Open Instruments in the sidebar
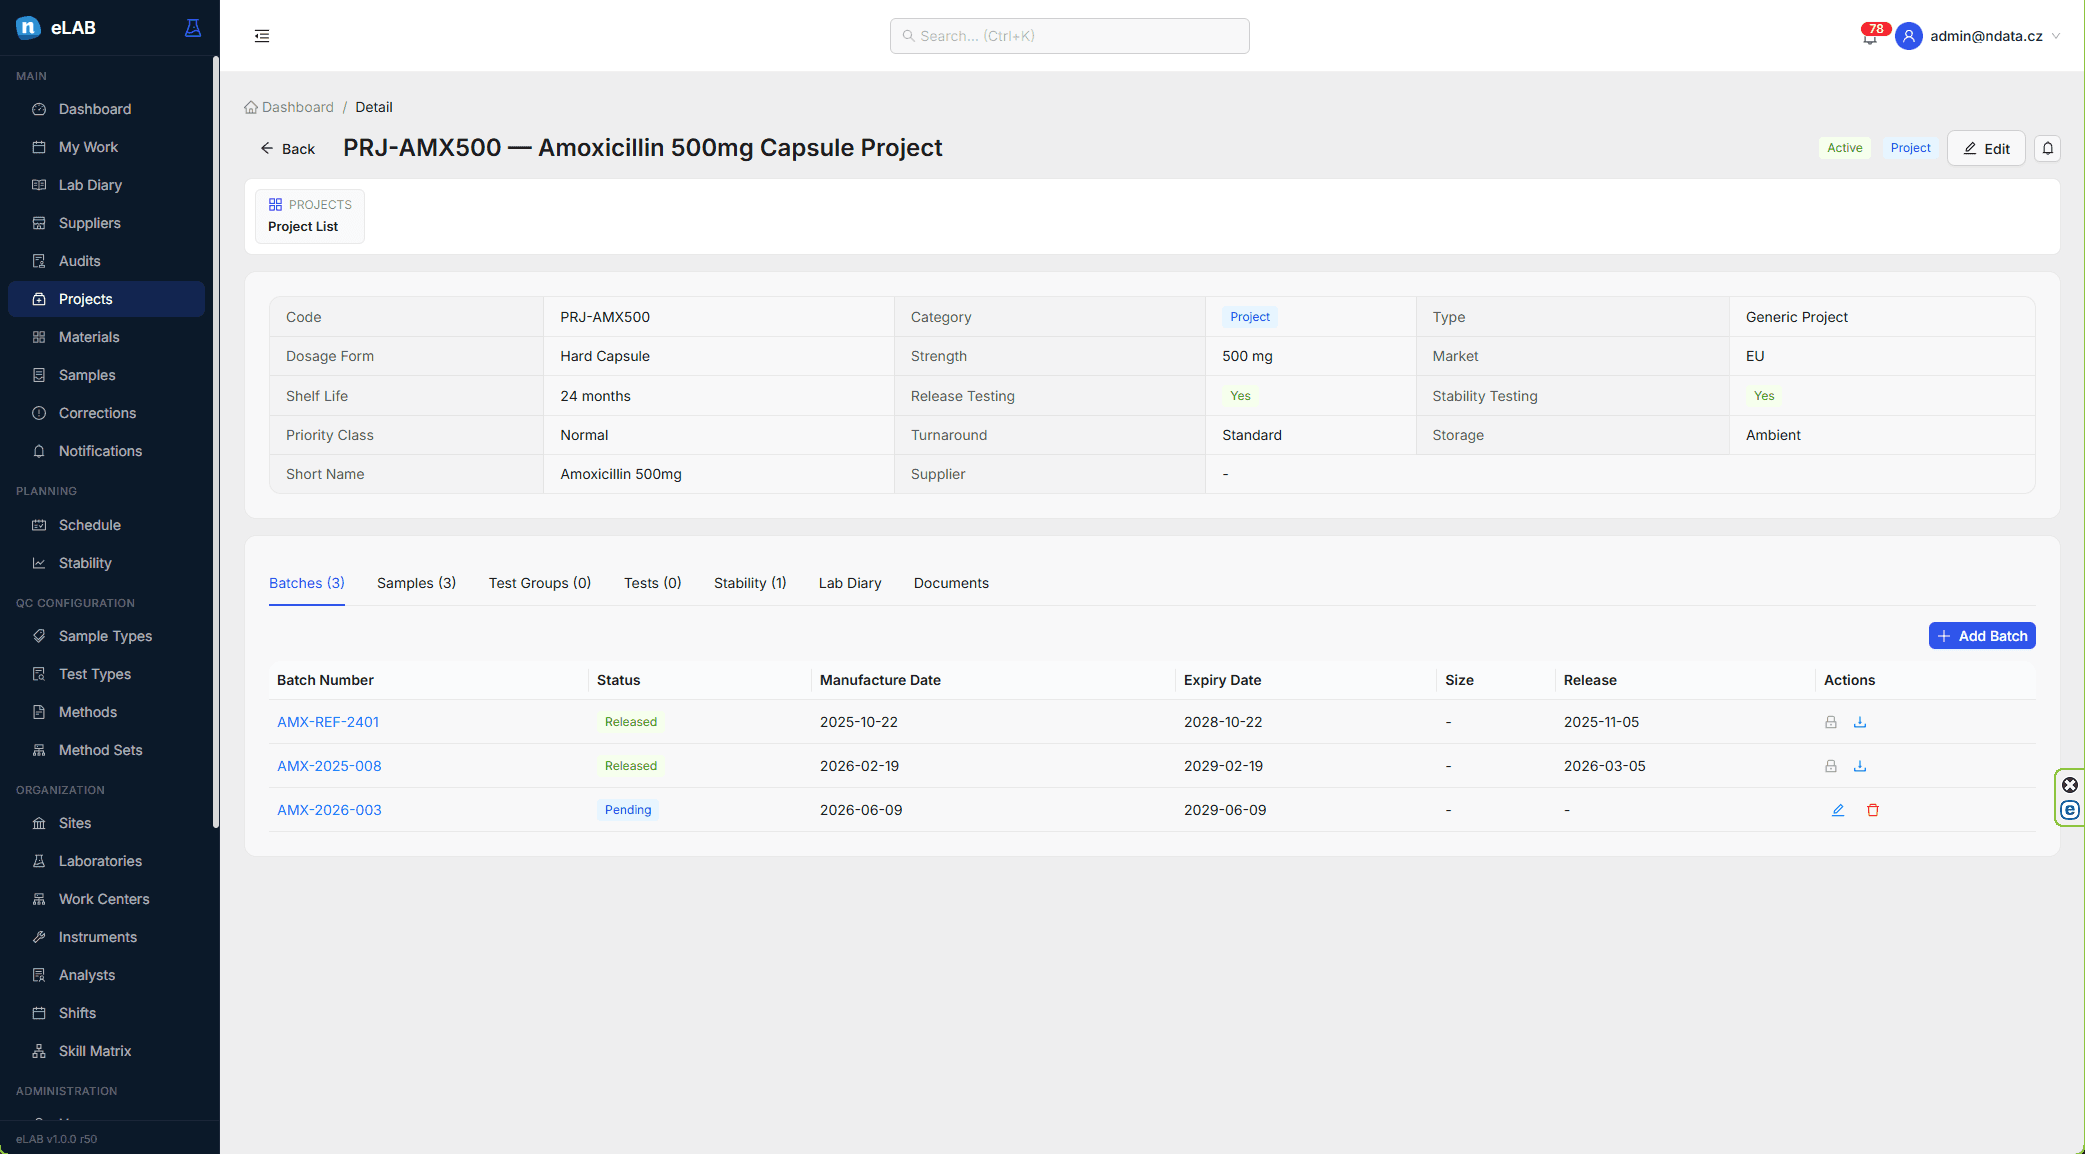 point(106,937)
